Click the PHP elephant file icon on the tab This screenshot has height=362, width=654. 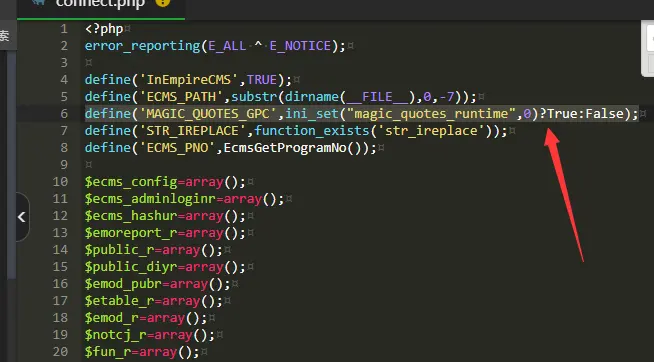[x=39, y=2]
